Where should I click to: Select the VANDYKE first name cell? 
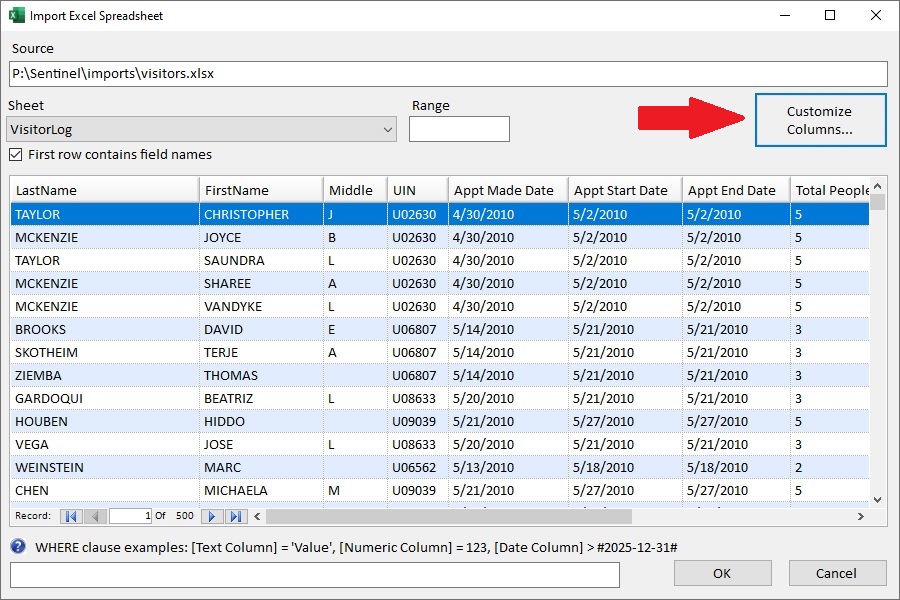click(x=261, y=306)
